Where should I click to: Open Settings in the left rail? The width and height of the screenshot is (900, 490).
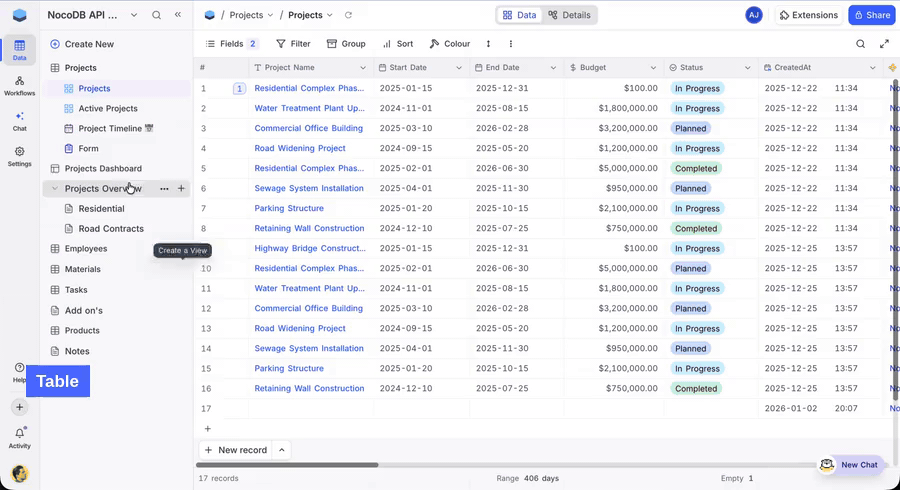[x=20, y=156]
